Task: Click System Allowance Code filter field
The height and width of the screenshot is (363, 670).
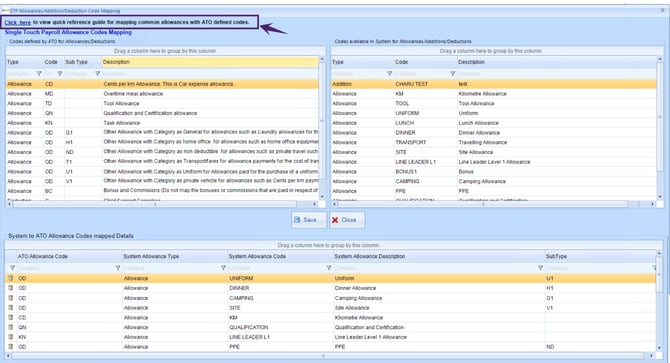Action: (x=280, y=268)
